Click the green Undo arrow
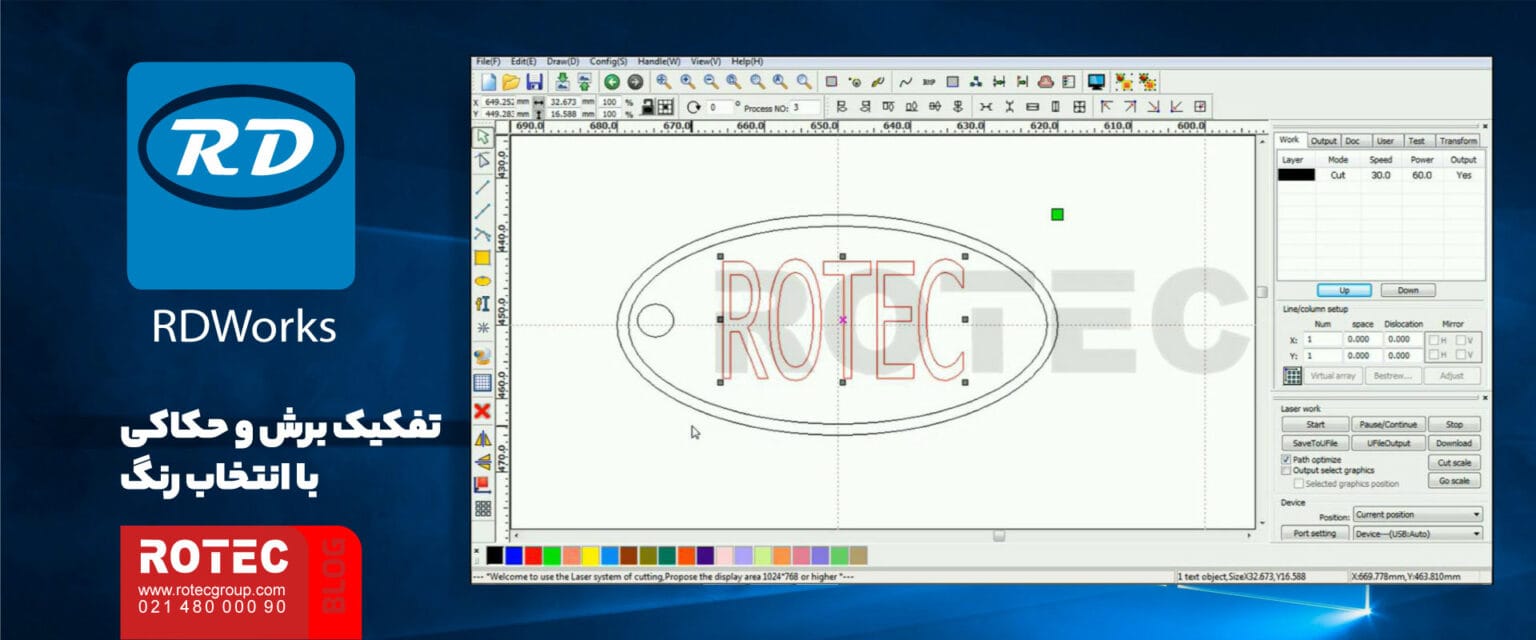Image resolution: width=1536 pixels, height=640 pixels. click(x=612, y=82)
